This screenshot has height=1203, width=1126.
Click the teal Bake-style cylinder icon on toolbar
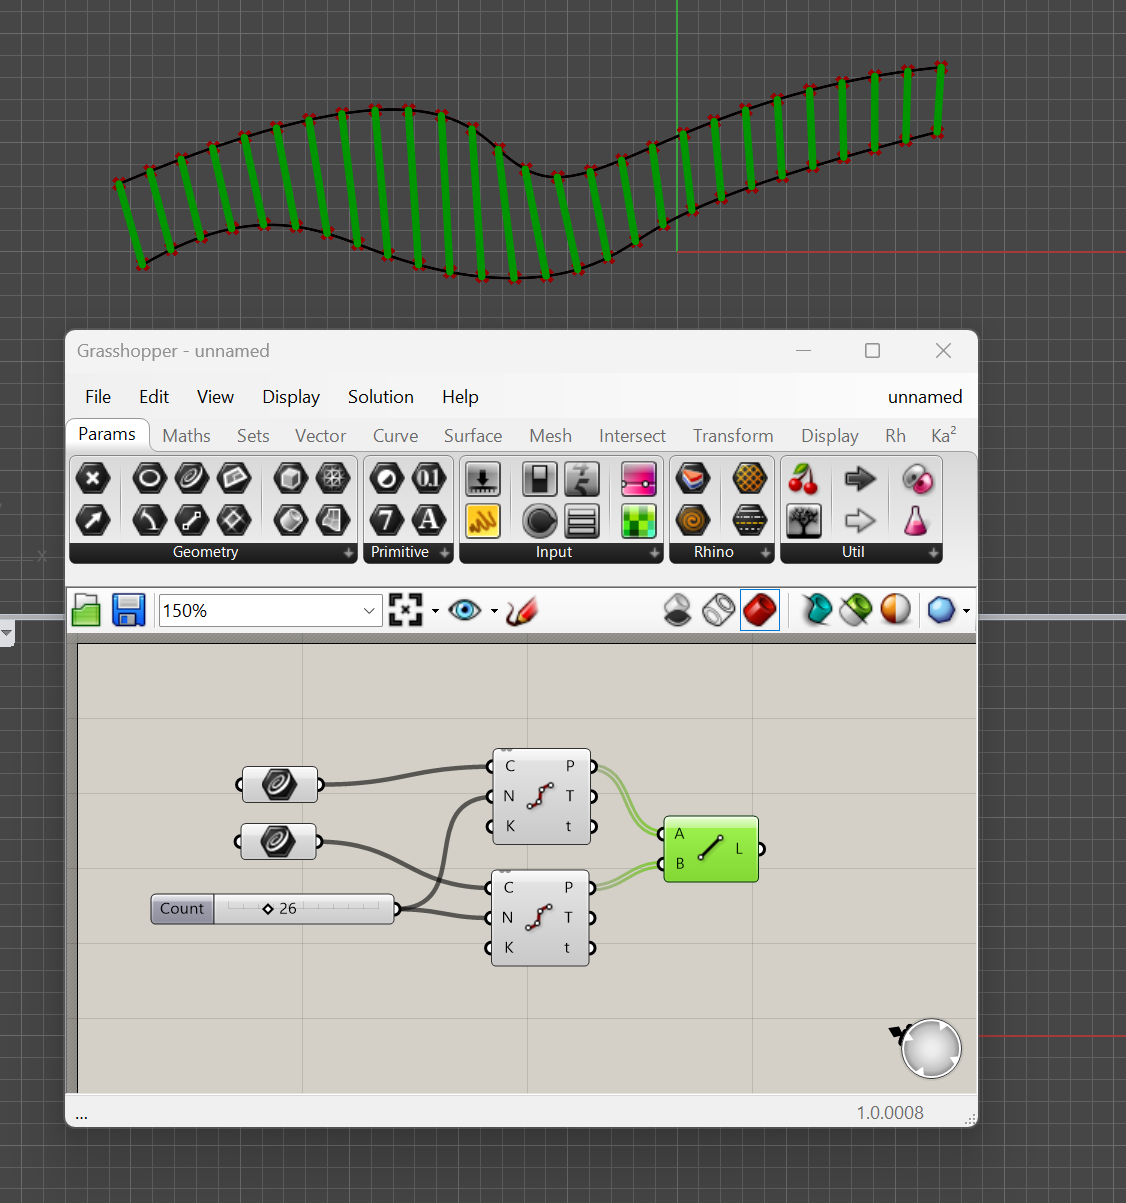tap(816, 610)
